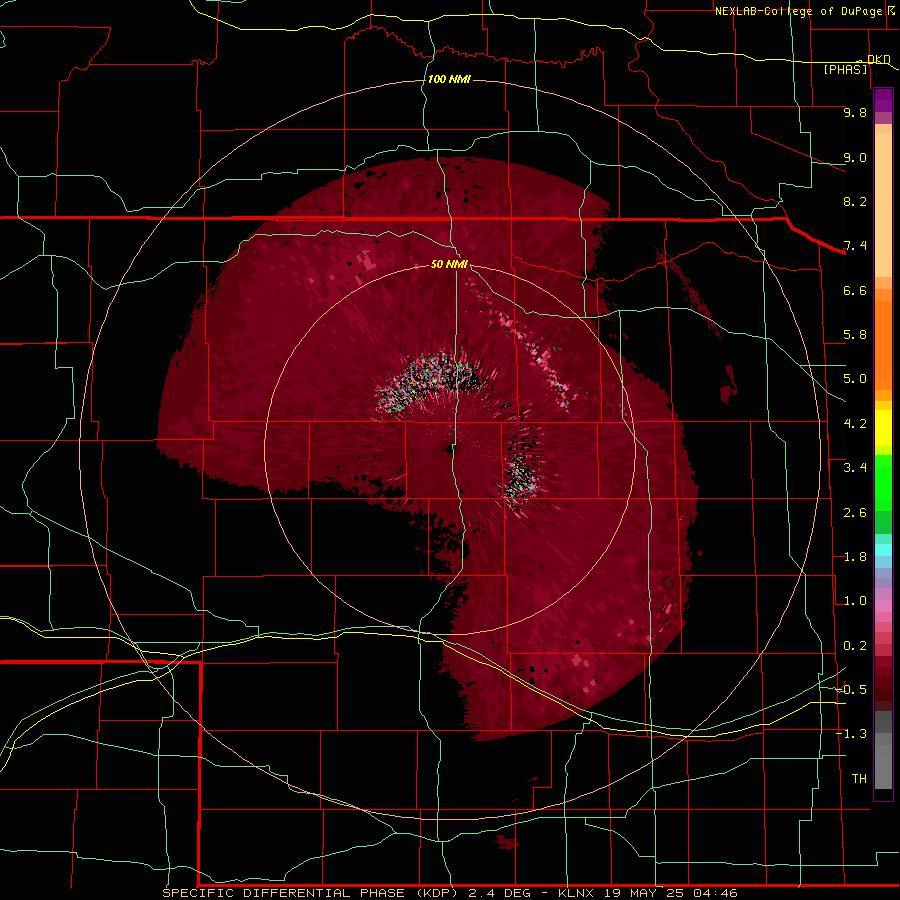Screen dimensions: 900x900
Task: Click the 1.0 scale label
Action: click(855, 601)
